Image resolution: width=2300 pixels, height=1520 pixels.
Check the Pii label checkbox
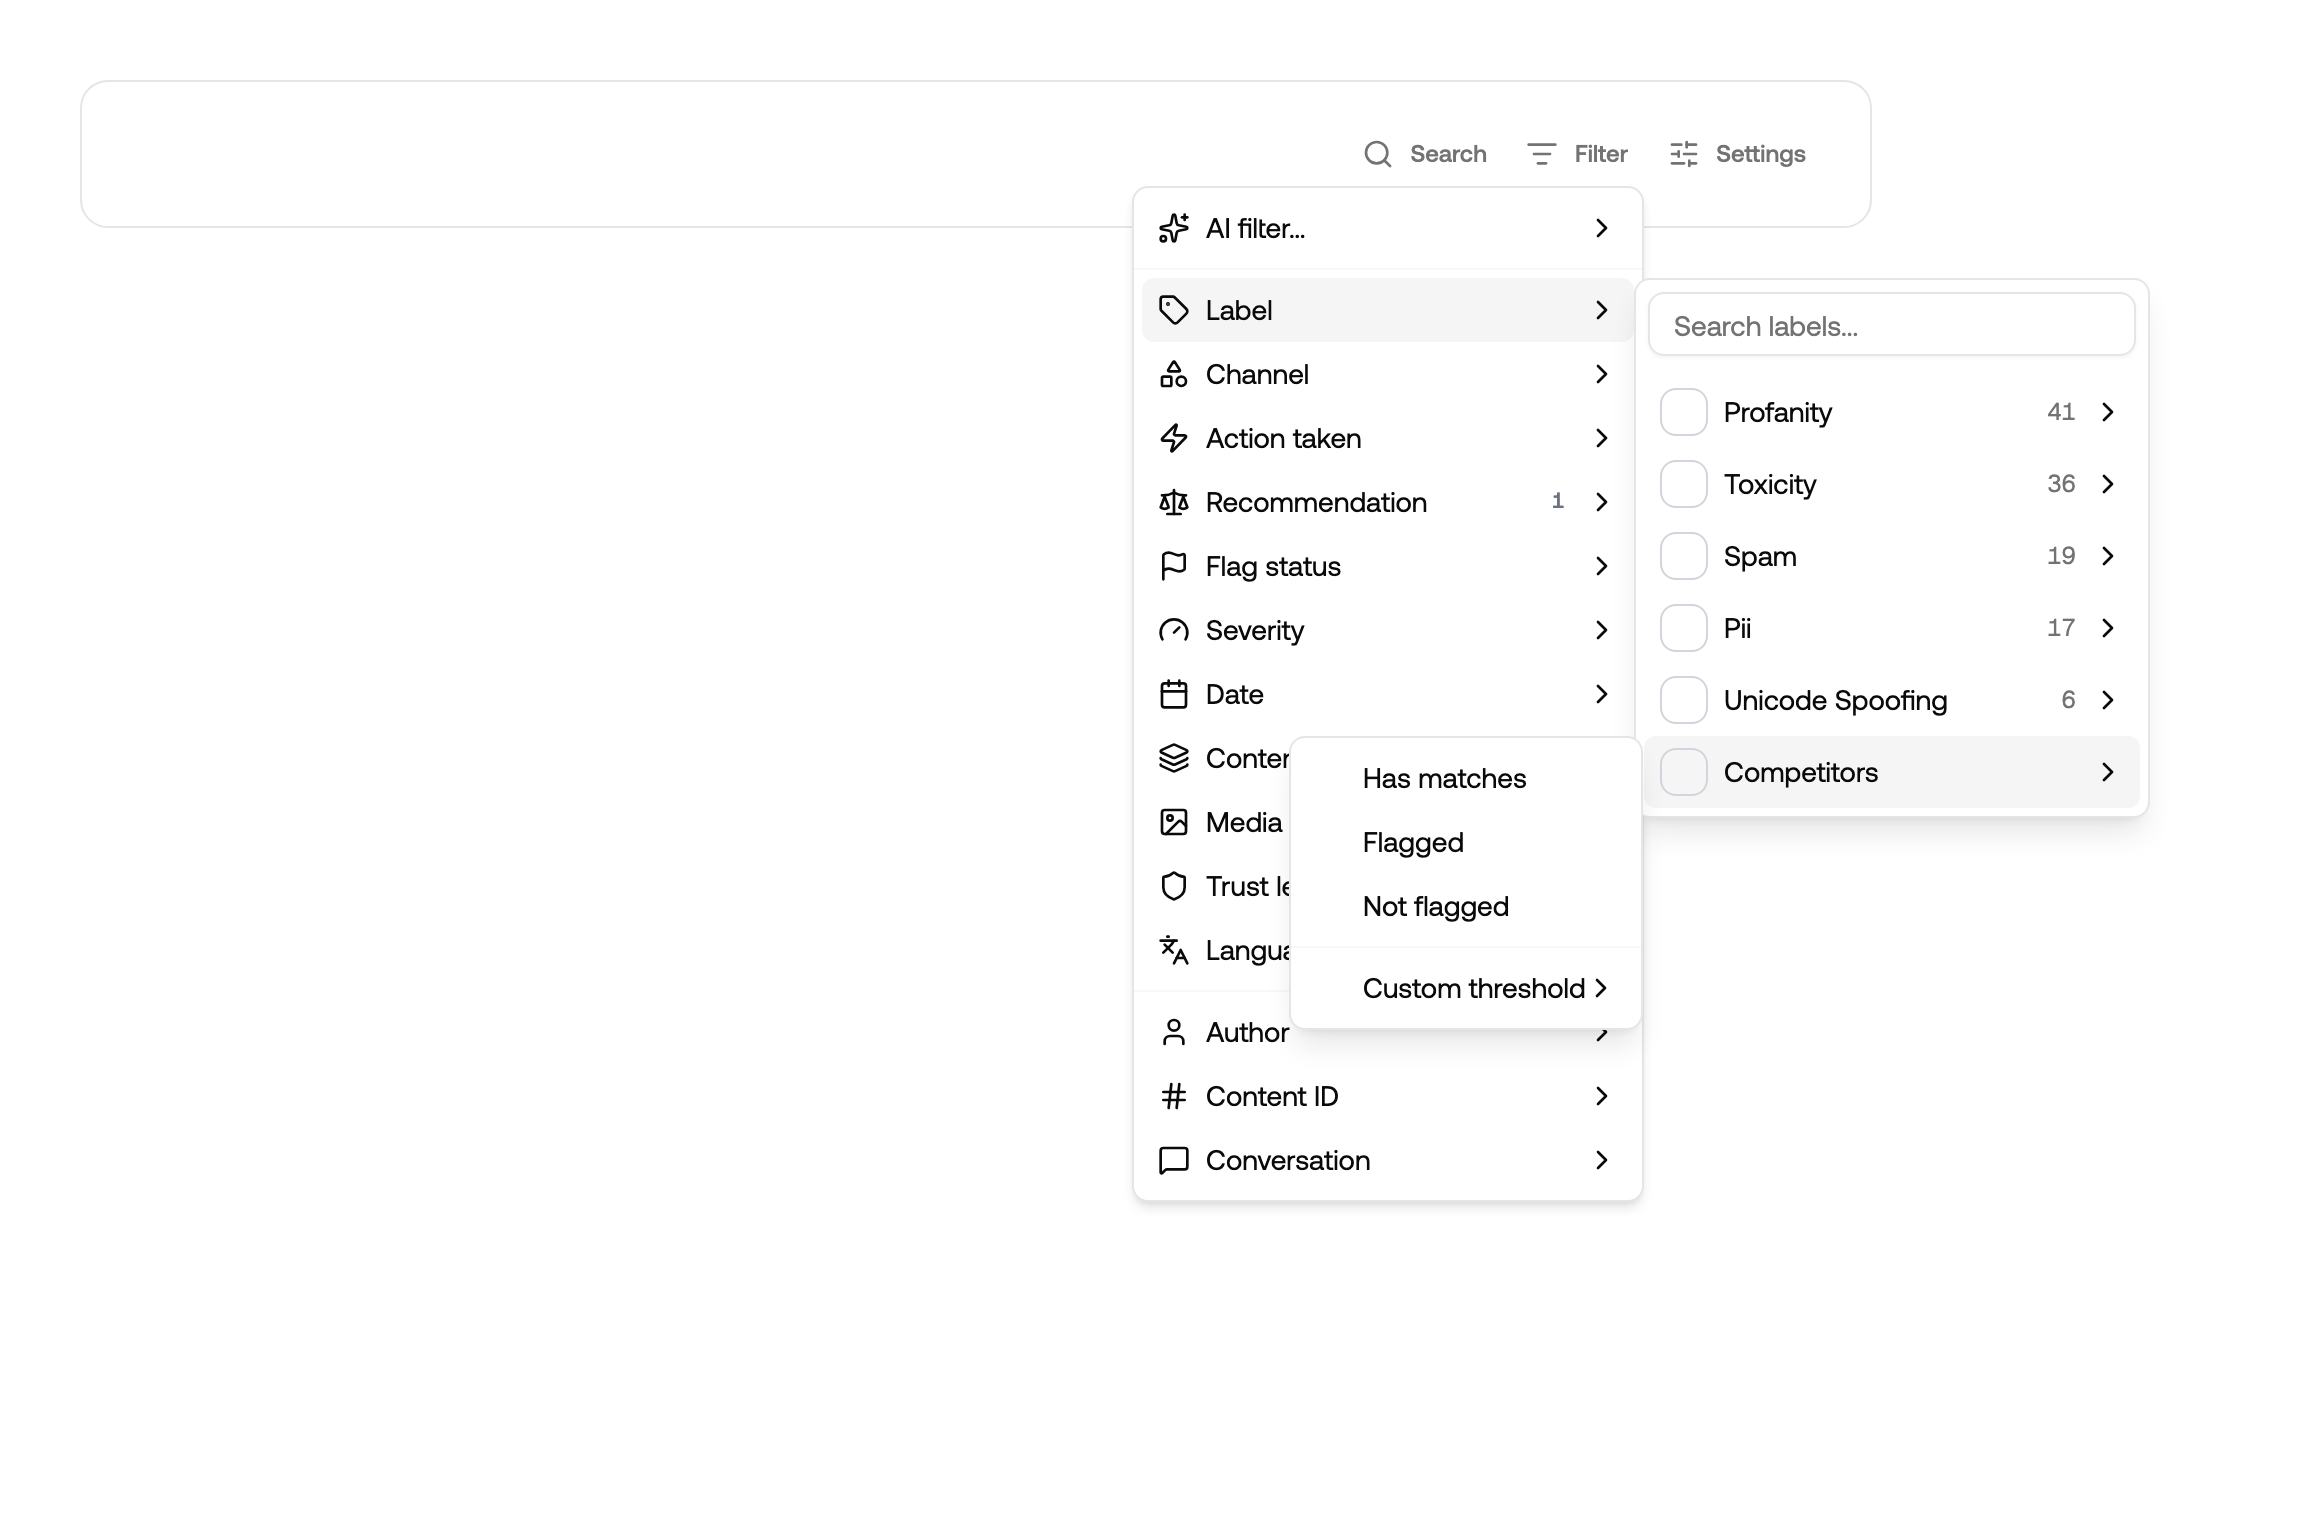pyautogui.click(x=1684, y=628)
